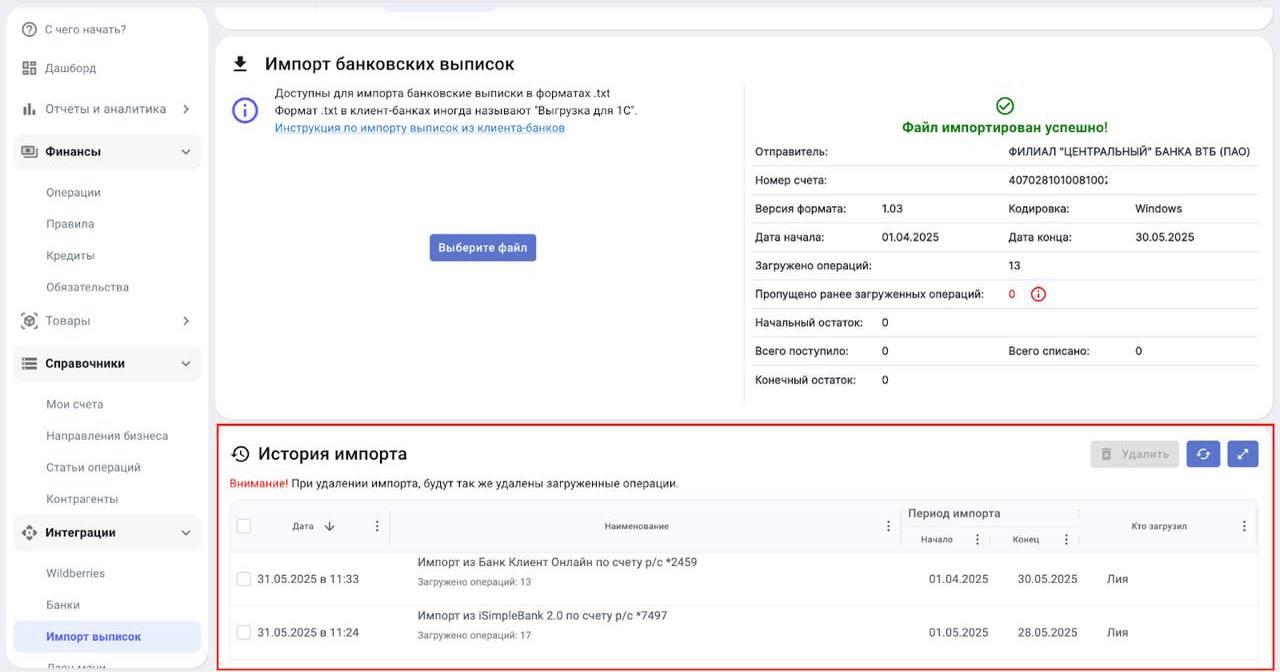Go to Контрагенты in the sidebar
Viewport: 1280px width, 672px height.
(x=82, y=499)
